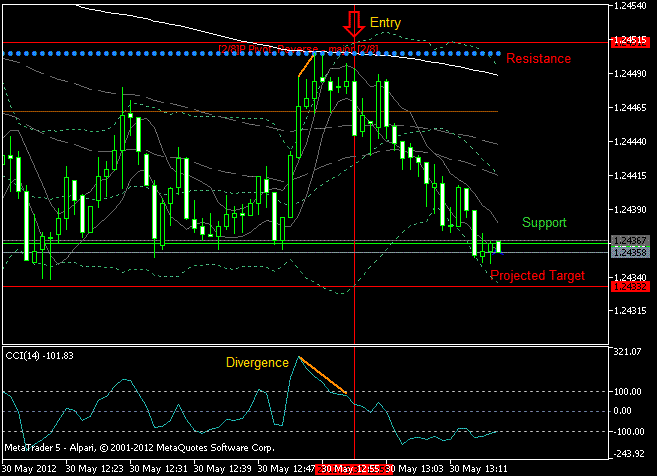Click the 'Projected Target' label

(x=537, y=276)
